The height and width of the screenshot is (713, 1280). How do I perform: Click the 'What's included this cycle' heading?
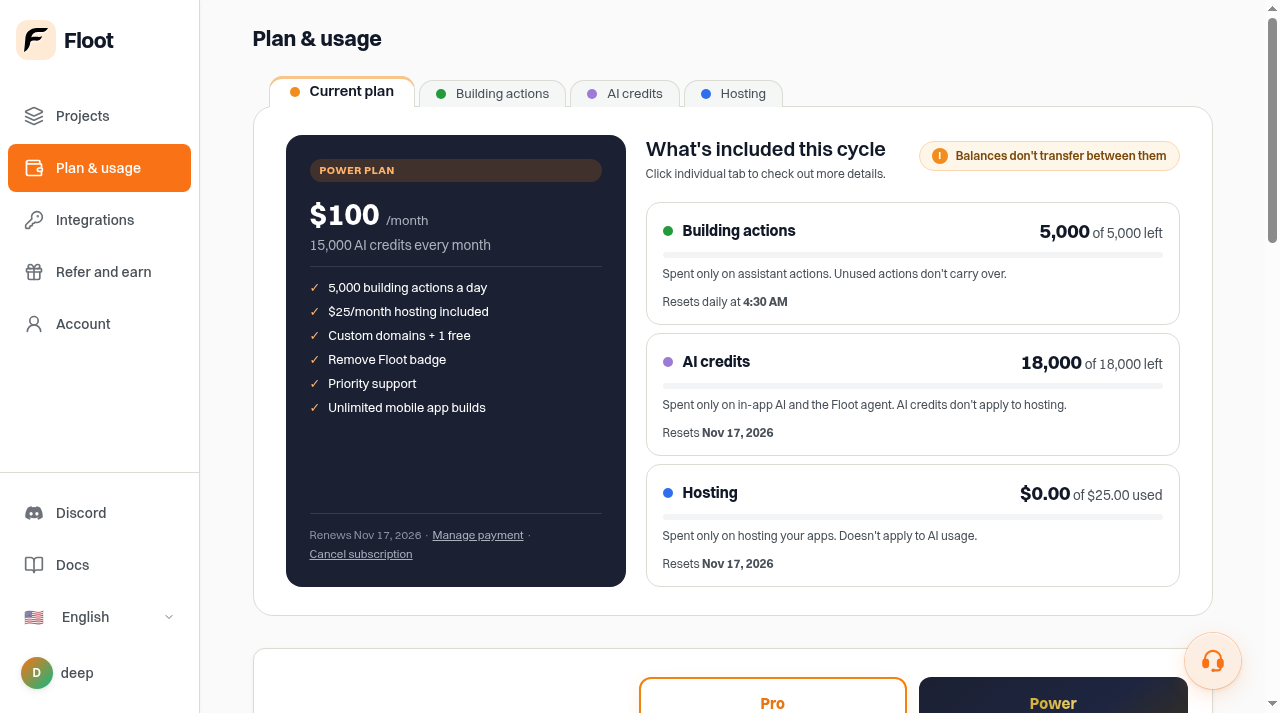pyautogui.click(x=766, y=149)
